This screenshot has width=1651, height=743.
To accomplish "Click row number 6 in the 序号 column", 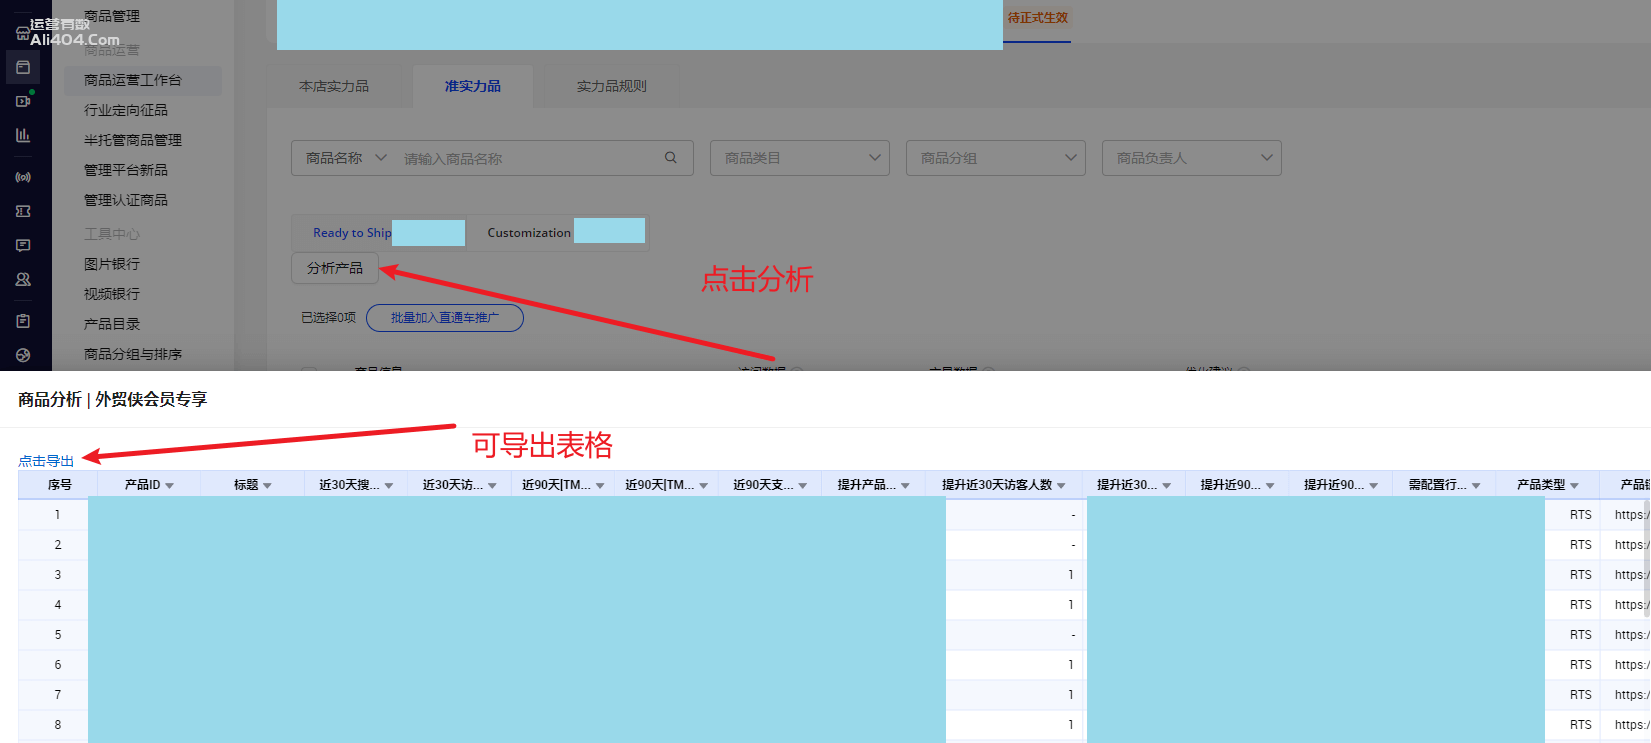I will pos(57,665).
